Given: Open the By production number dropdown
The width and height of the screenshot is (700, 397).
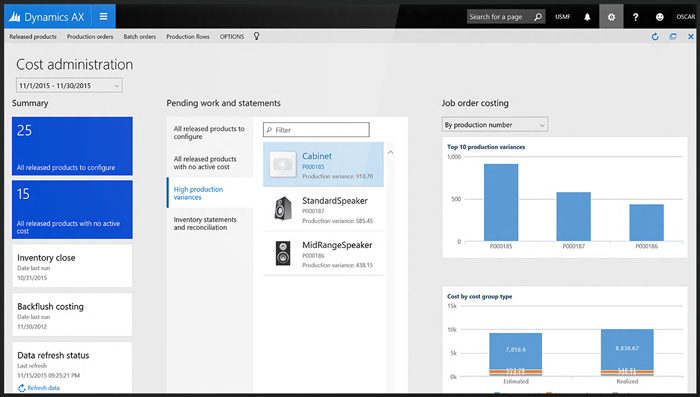Looking at the screenshot, I should pyautogui.click(x=495, y=125).
